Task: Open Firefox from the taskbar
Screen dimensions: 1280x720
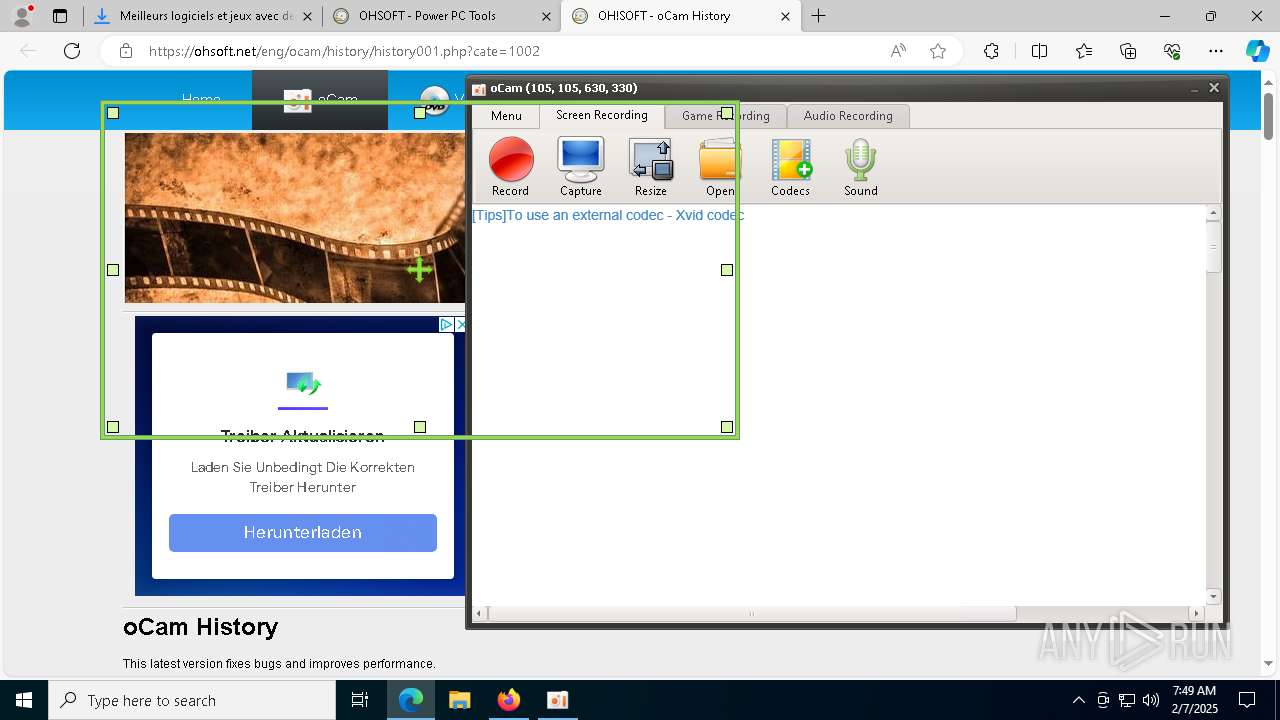Action: click(508, 700)
